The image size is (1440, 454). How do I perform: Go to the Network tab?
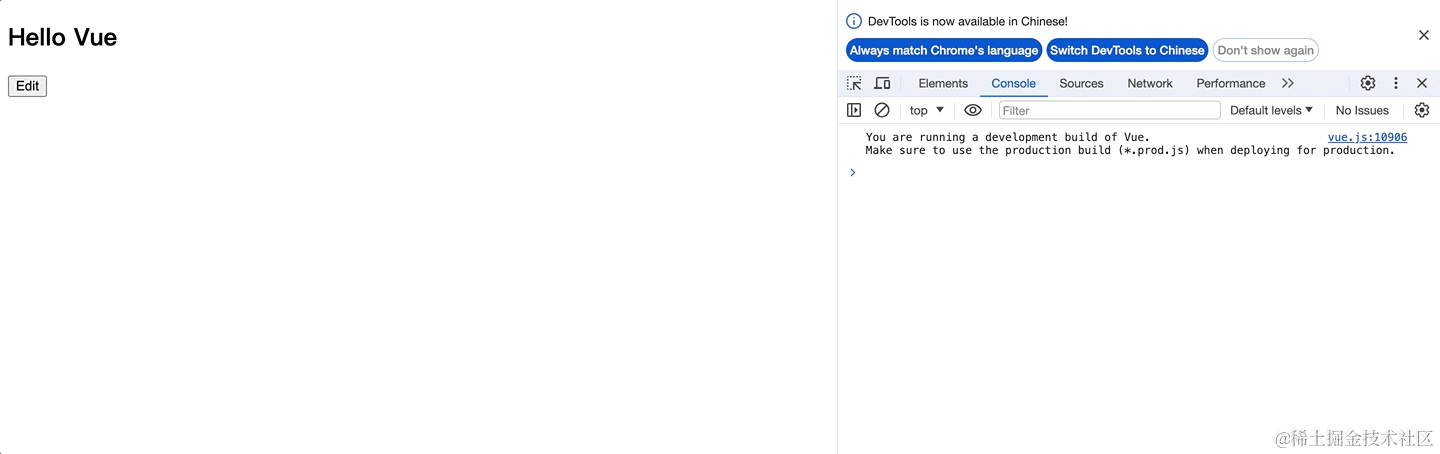(x=1149, y=83)
